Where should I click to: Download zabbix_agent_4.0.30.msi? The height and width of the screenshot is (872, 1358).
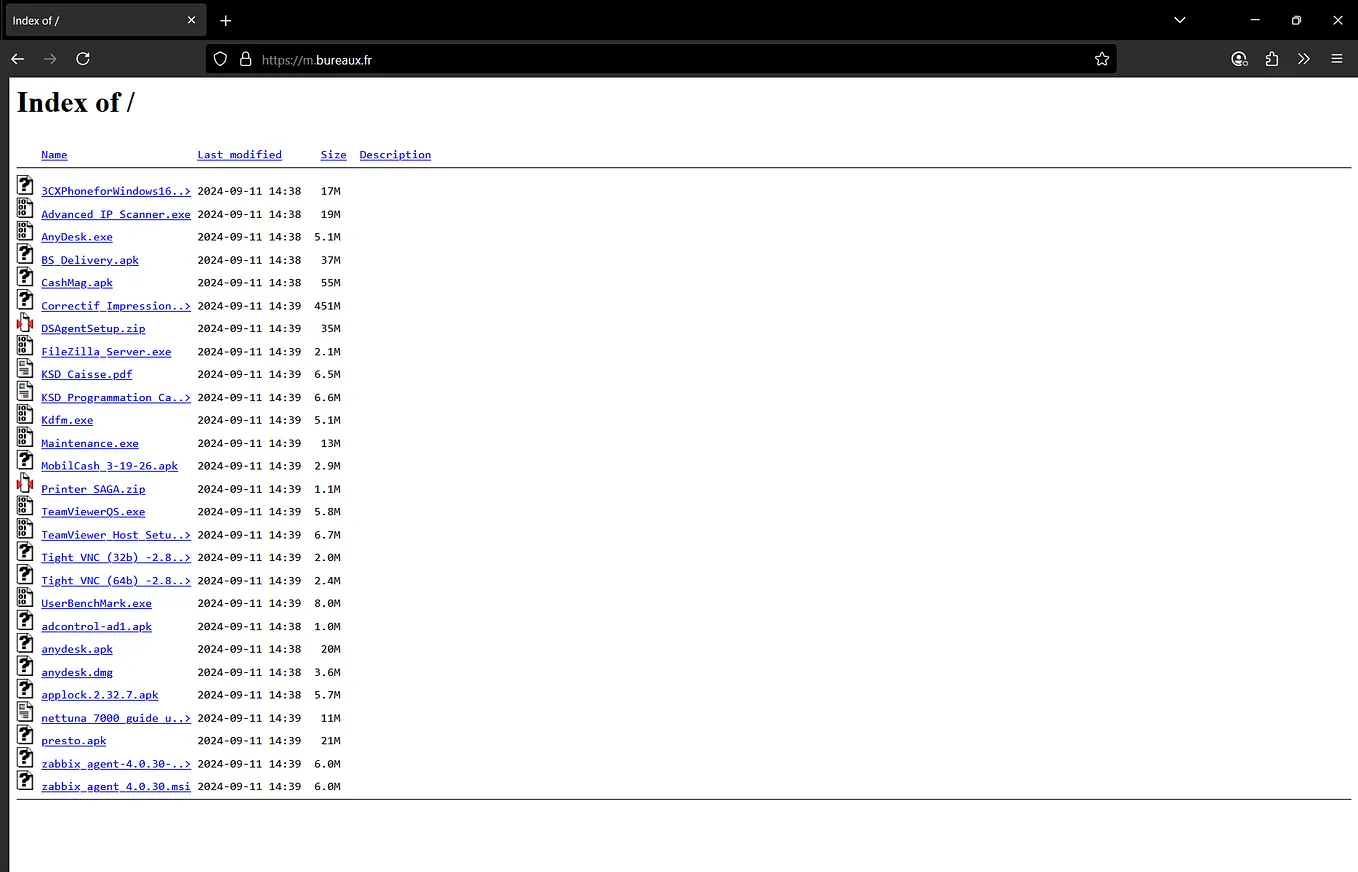pyautogui.click(x=116, y=787)
